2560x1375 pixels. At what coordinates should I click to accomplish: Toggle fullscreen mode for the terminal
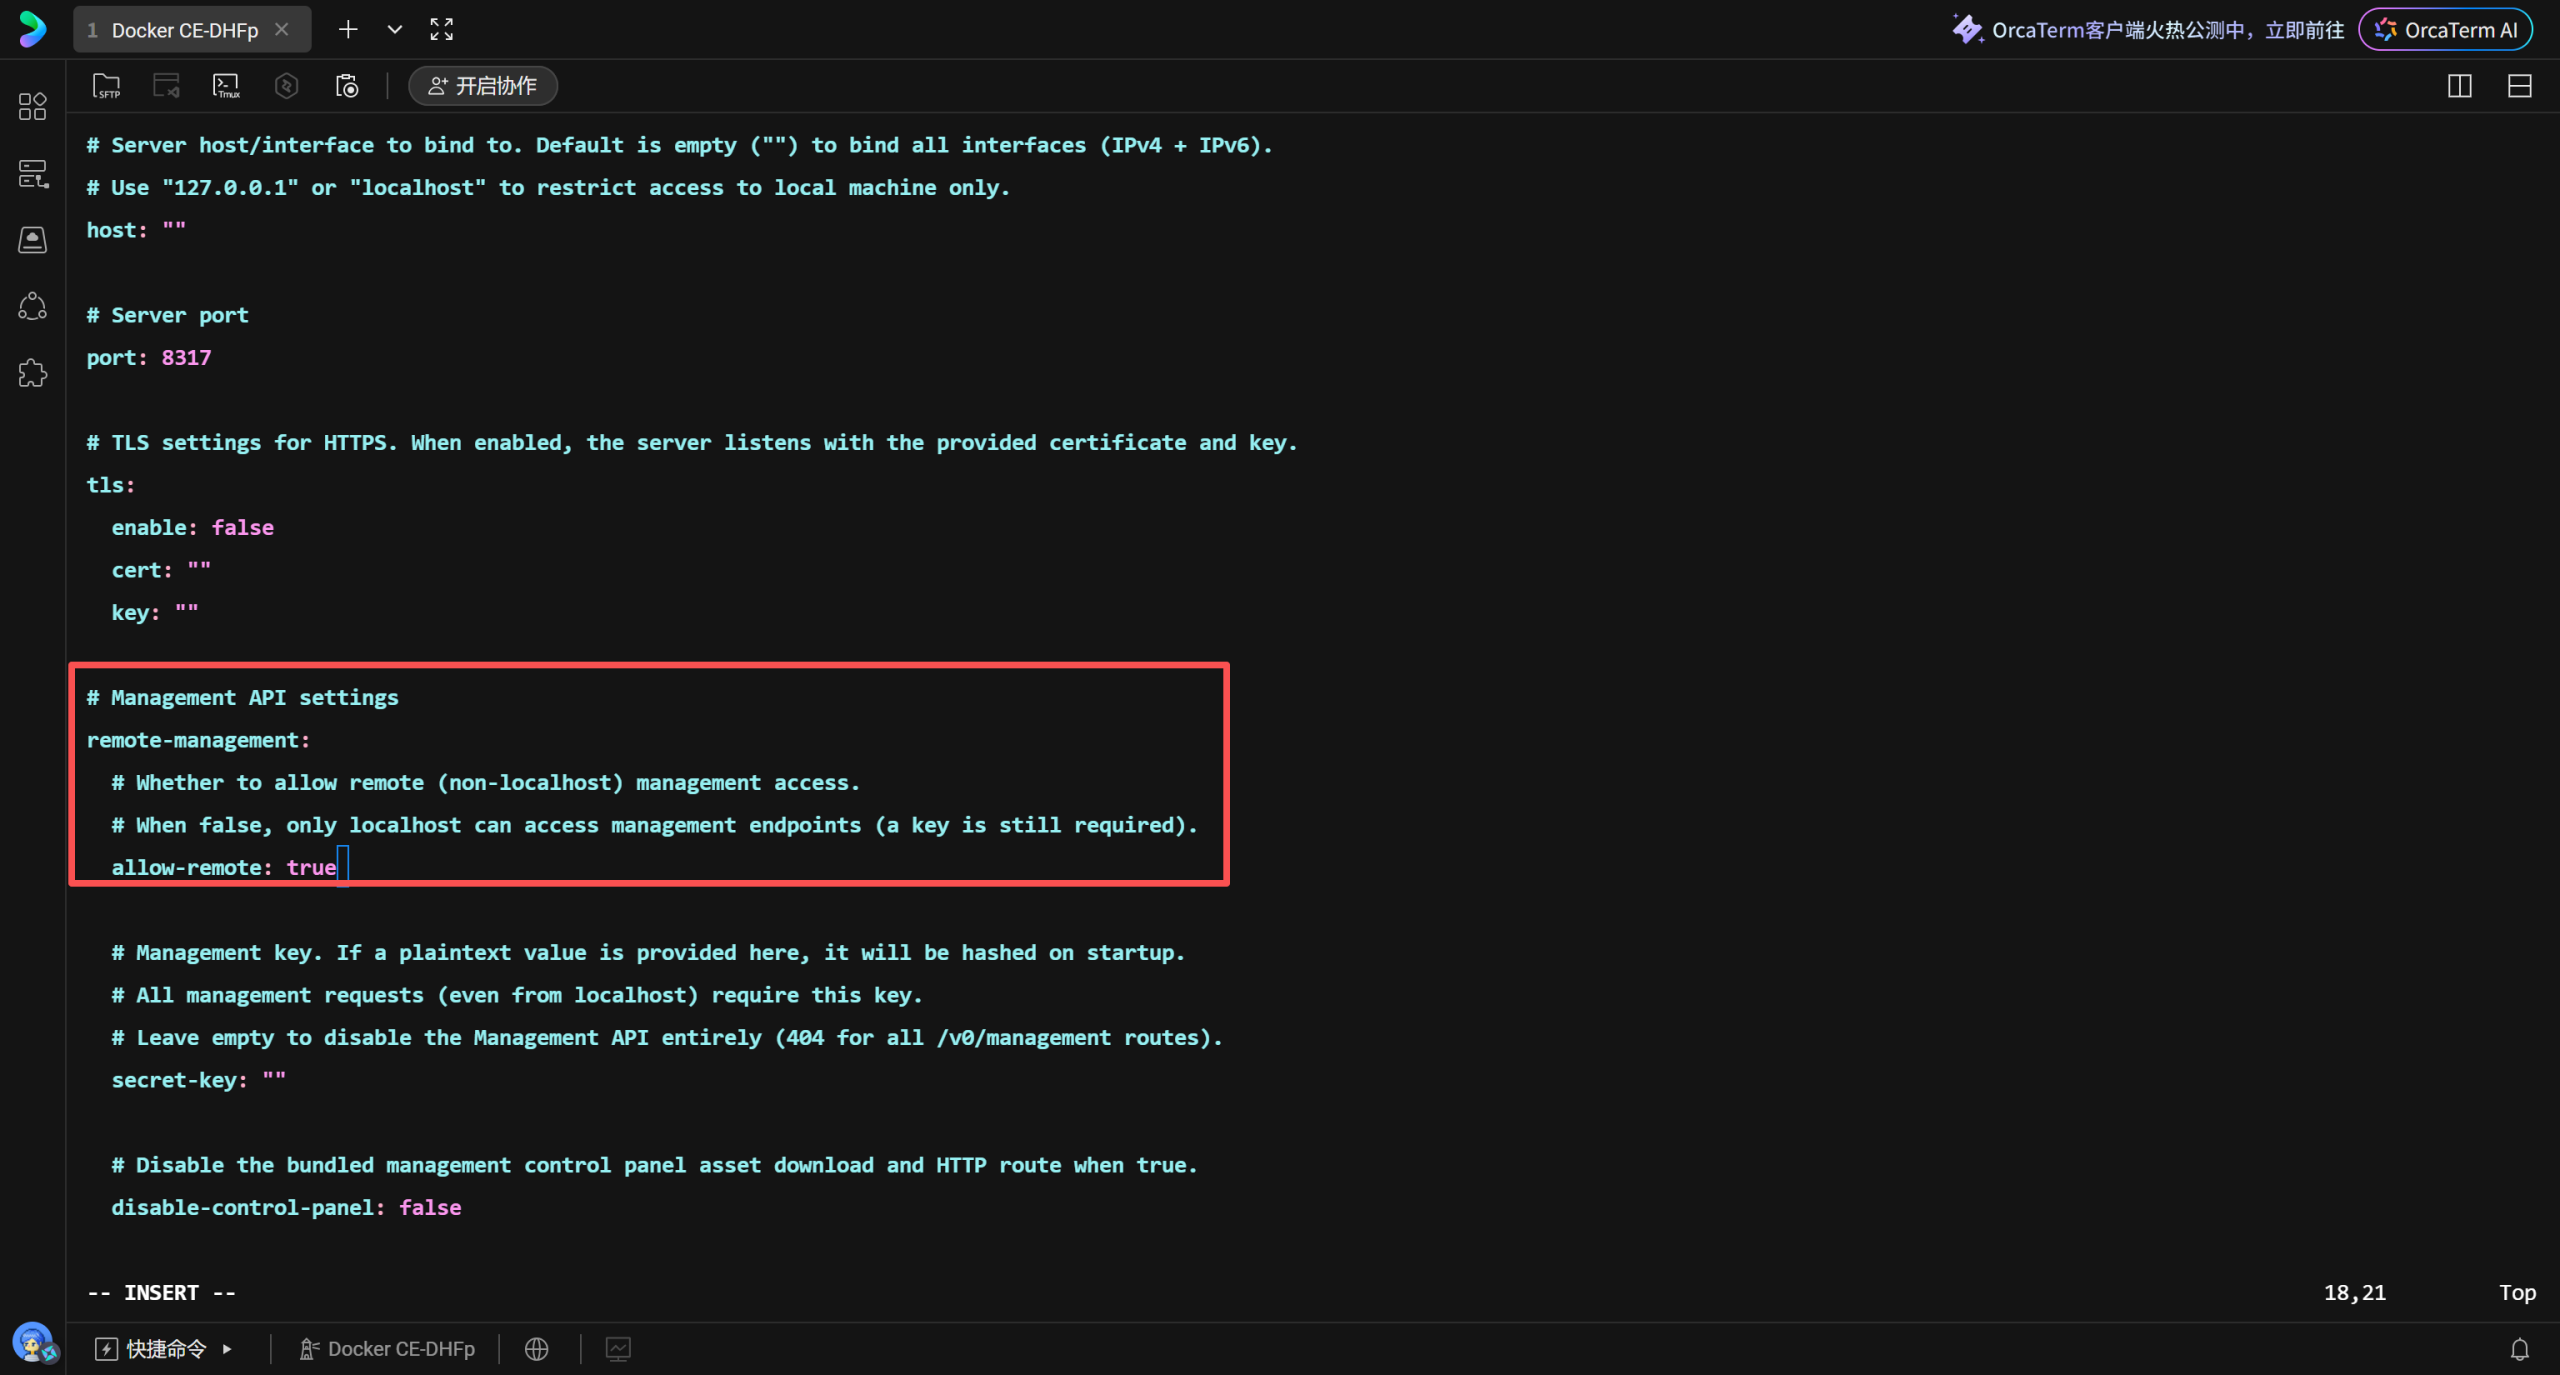[441, 30]
